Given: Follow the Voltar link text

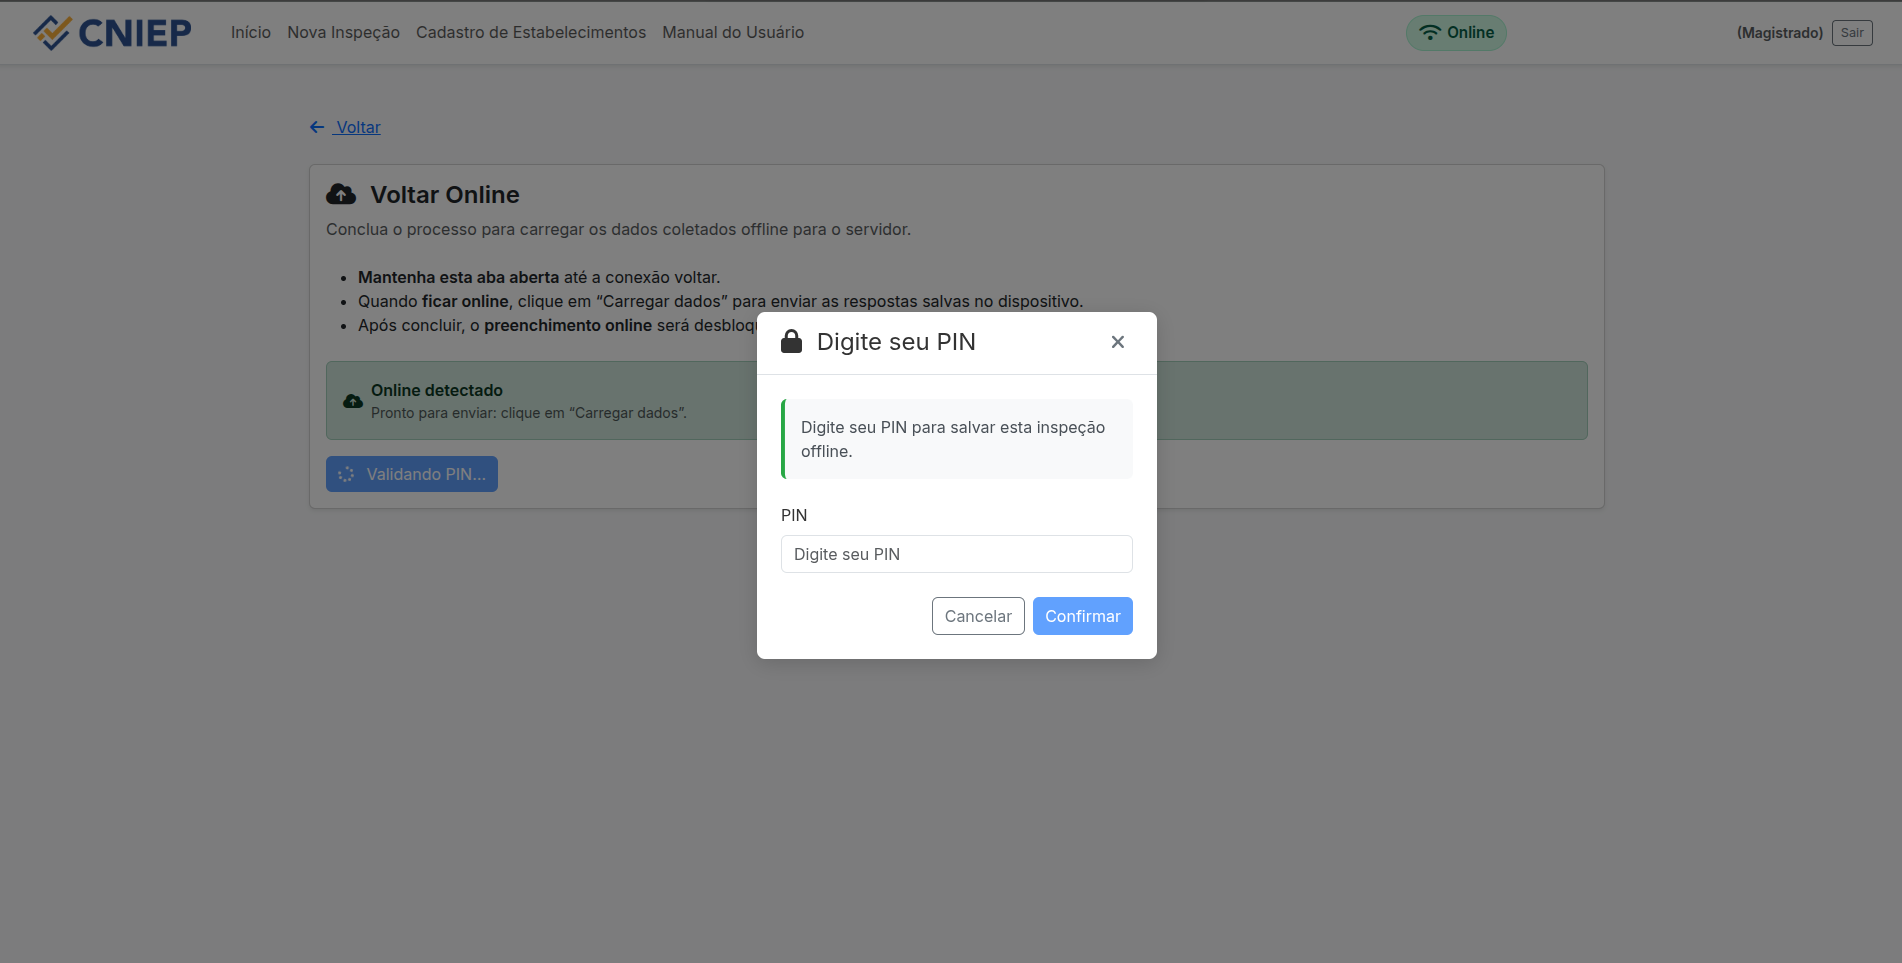Looking at the screenshot, I should tap(358, 127).
